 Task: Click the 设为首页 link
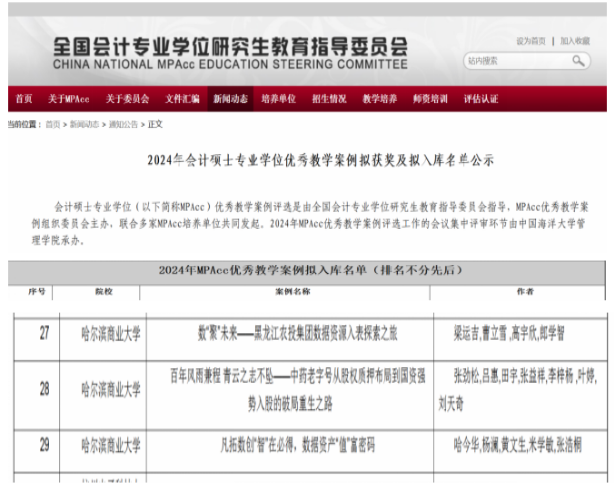(531, 41)
